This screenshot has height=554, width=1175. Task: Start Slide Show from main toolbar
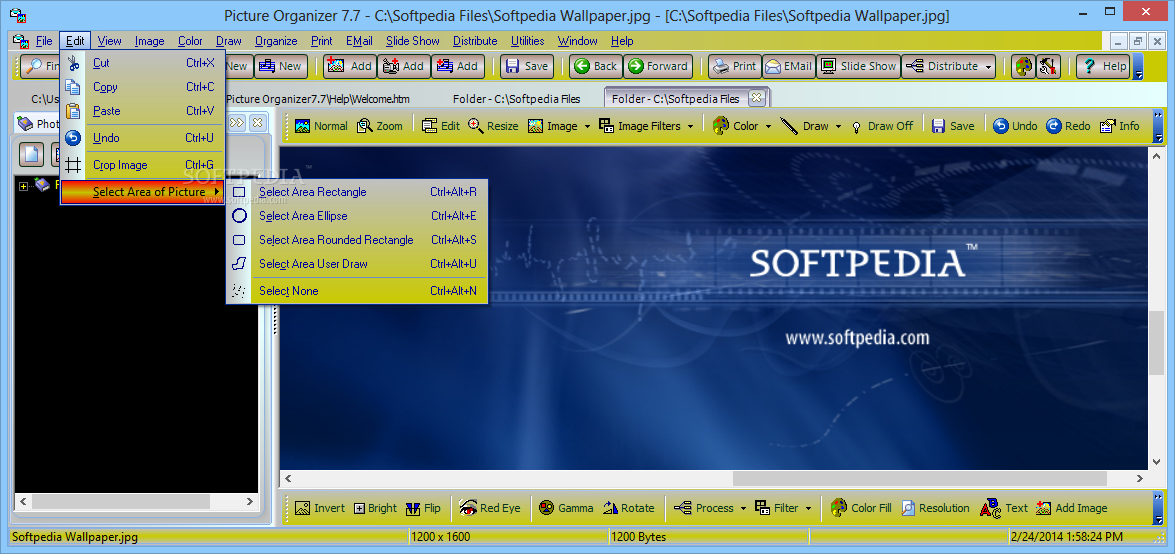pyautogui.click(x=858, y=66)
